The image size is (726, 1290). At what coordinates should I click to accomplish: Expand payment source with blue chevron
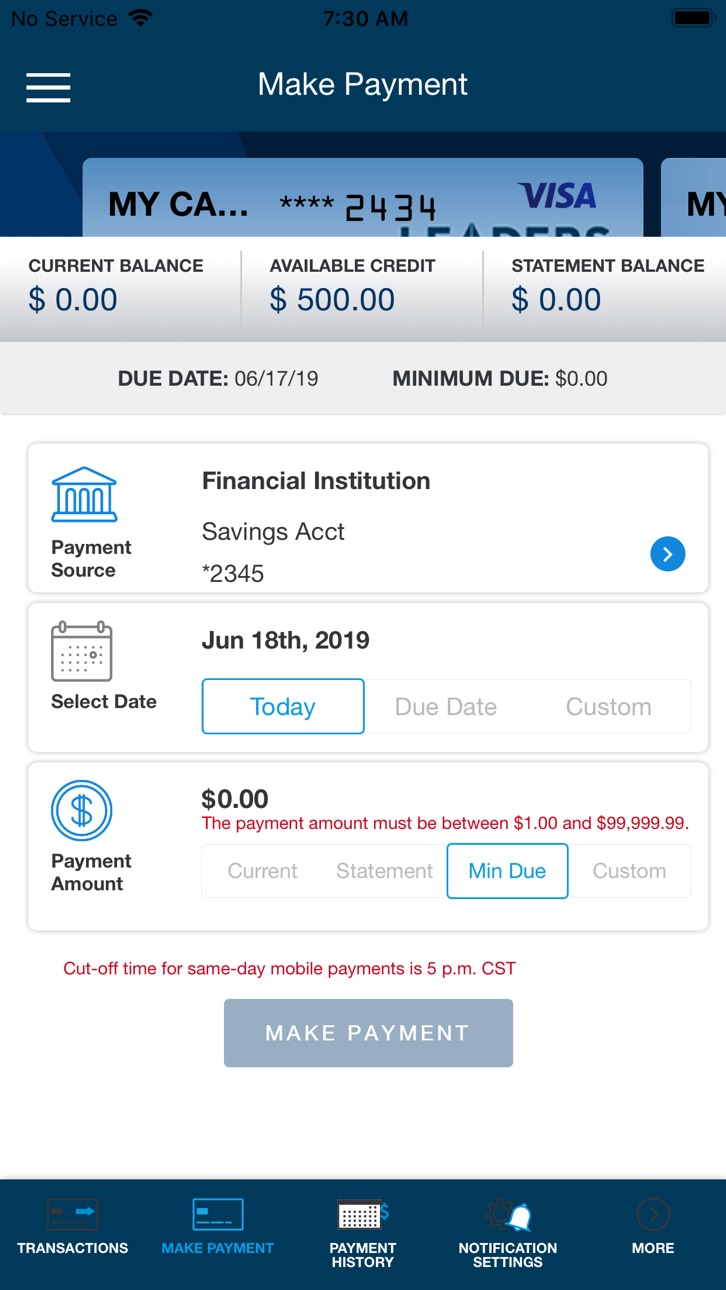[668, 553]
